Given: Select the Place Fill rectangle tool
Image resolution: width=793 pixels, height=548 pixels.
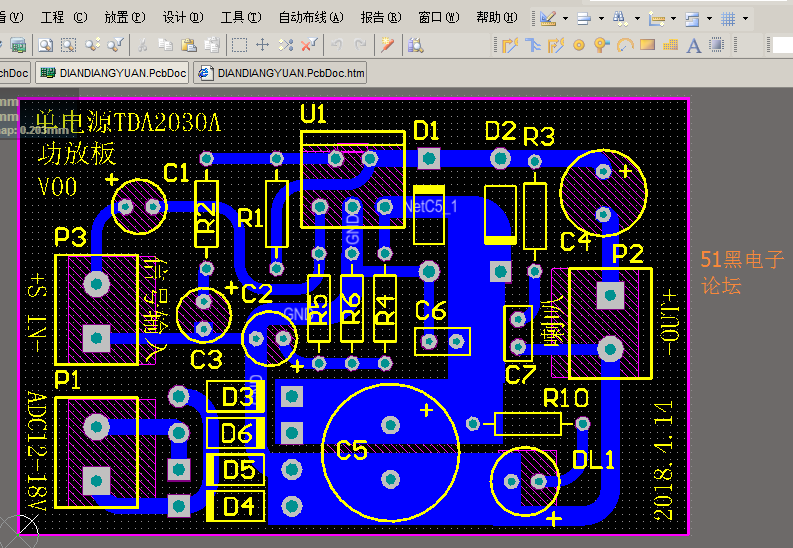Looking at the screenshot, I should pos(647,45).
